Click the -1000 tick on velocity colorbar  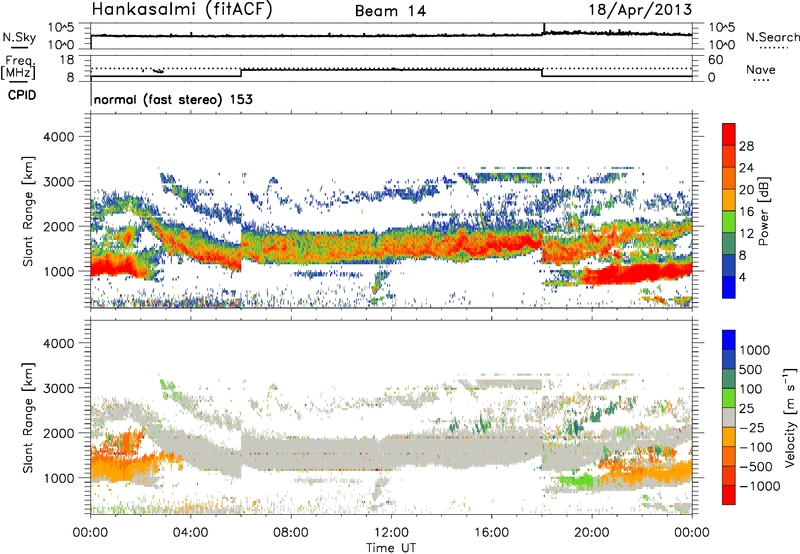759,486
